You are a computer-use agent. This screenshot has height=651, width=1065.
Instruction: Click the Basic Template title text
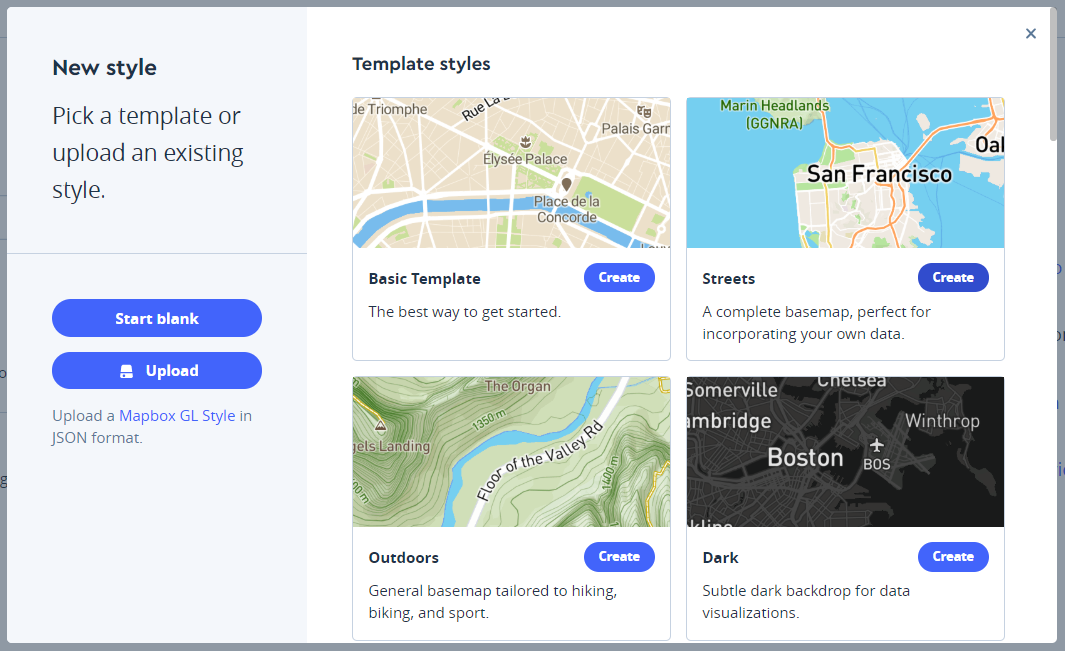(424, 278)
